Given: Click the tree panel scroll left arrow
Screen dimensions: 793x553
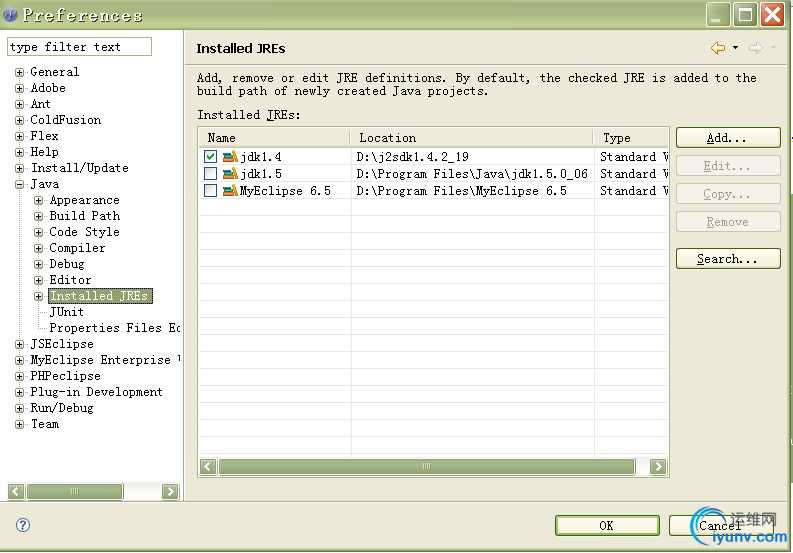Looking at the screenshot, I should pos(16,491).
